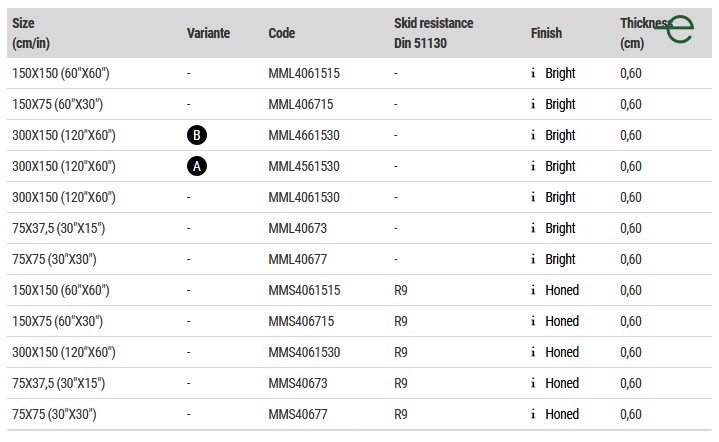Click info icon in MMS4061530 row

coord(533,352)
